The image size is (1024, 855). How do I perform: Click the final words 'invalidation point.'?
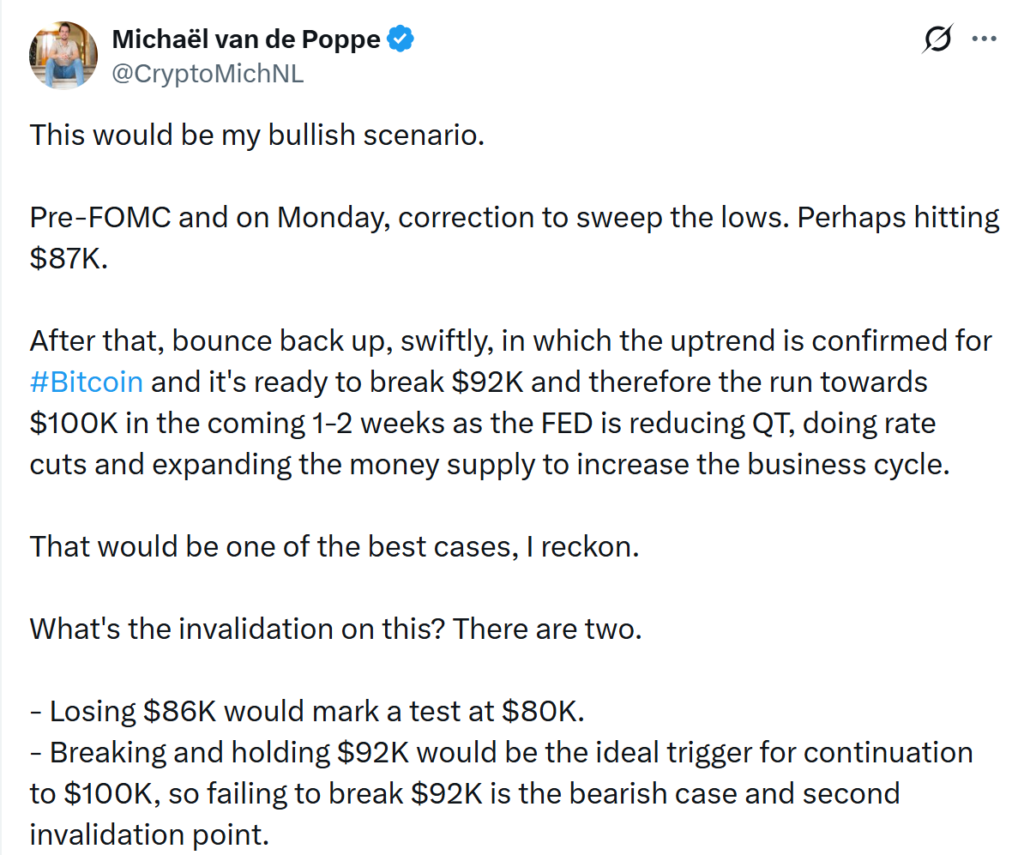pos(149,834)
